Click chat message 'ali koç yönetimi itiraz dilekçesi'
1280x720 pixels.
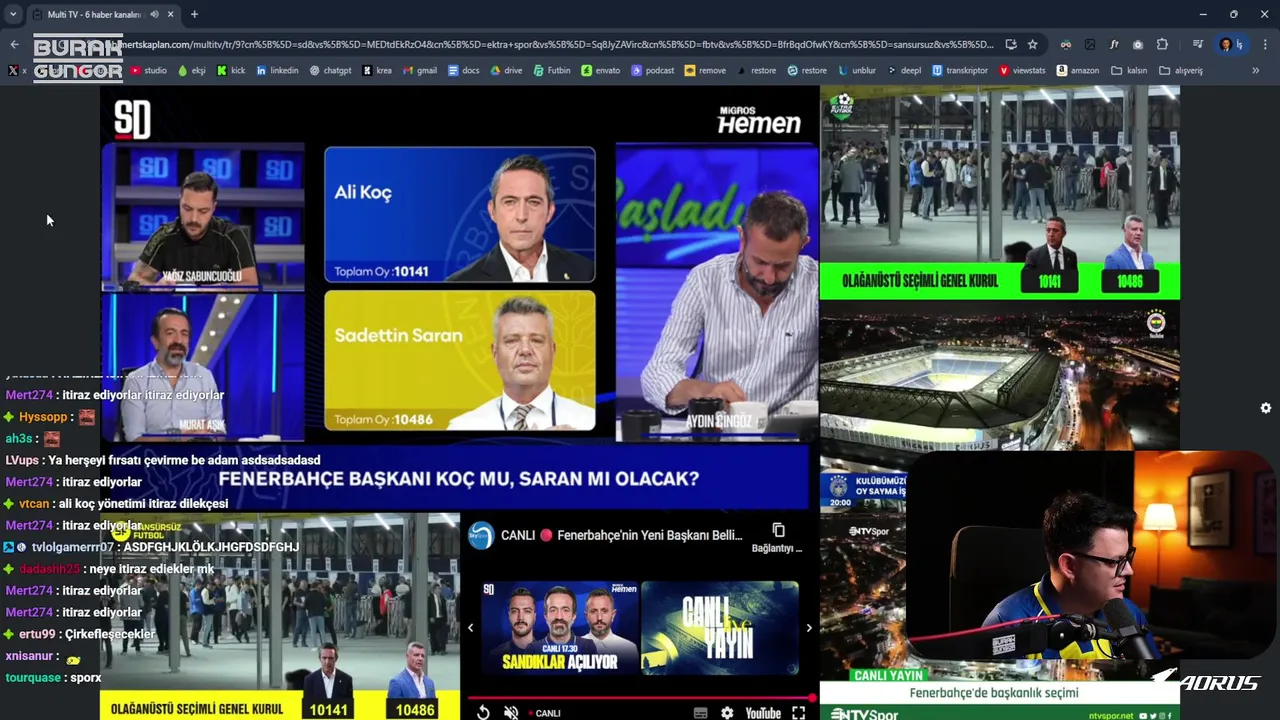pyautogui.click(x=143, y=504)
